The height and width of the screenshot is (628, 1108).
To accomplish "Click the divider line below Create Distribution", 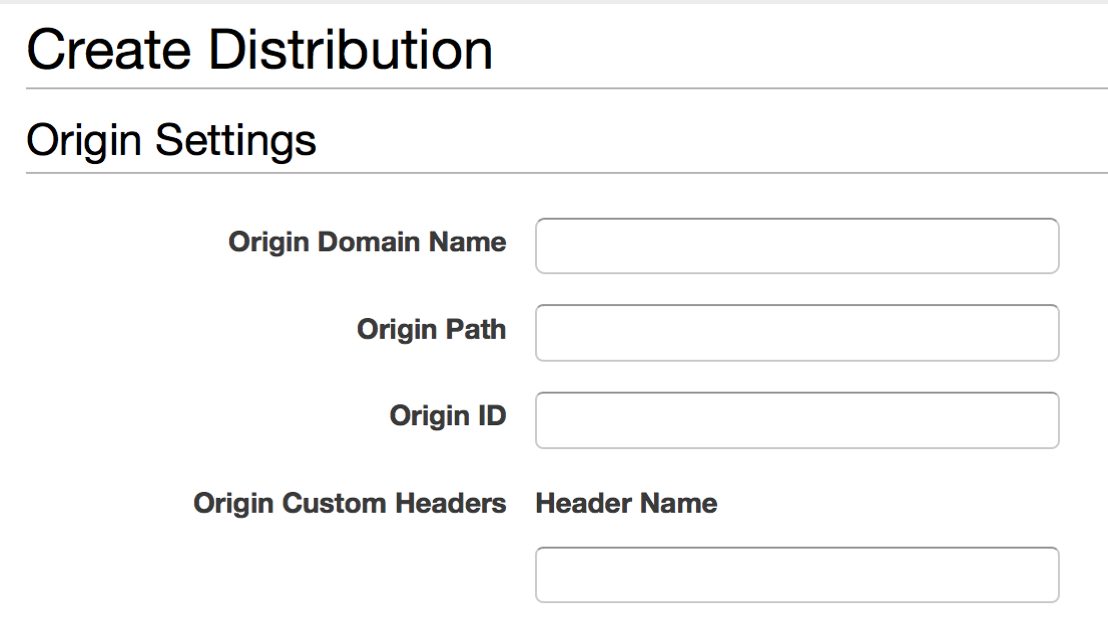I will coord(567,88).
